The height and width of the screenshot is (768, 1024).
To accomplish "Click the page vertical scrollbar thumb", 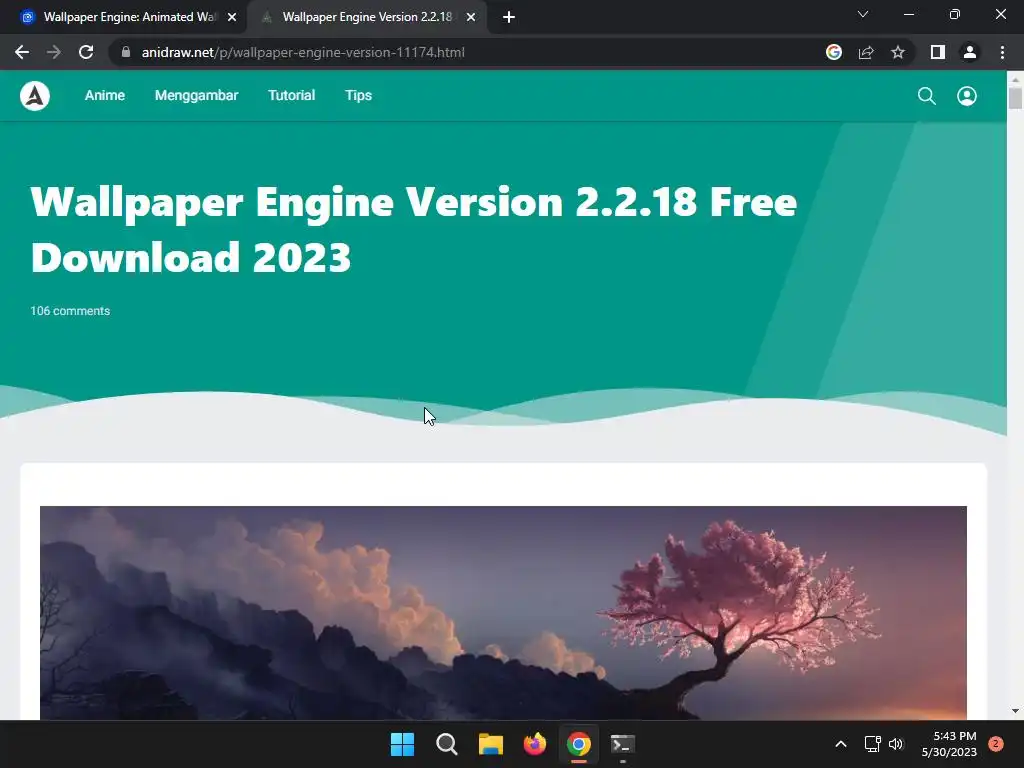I will [x=1015, y=98].
